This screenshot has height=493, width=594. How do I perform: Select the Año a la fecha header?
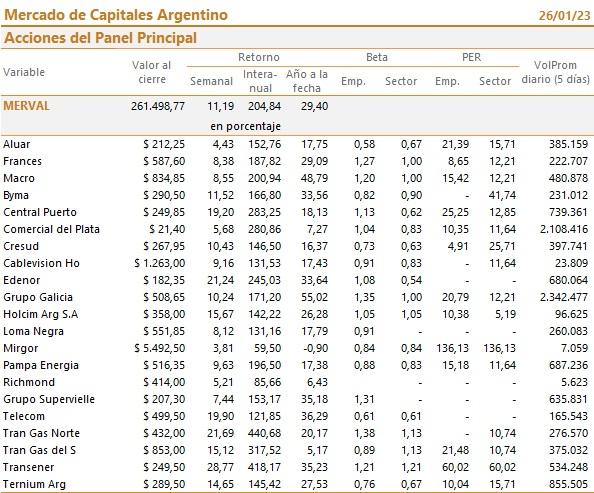(307, 81)
